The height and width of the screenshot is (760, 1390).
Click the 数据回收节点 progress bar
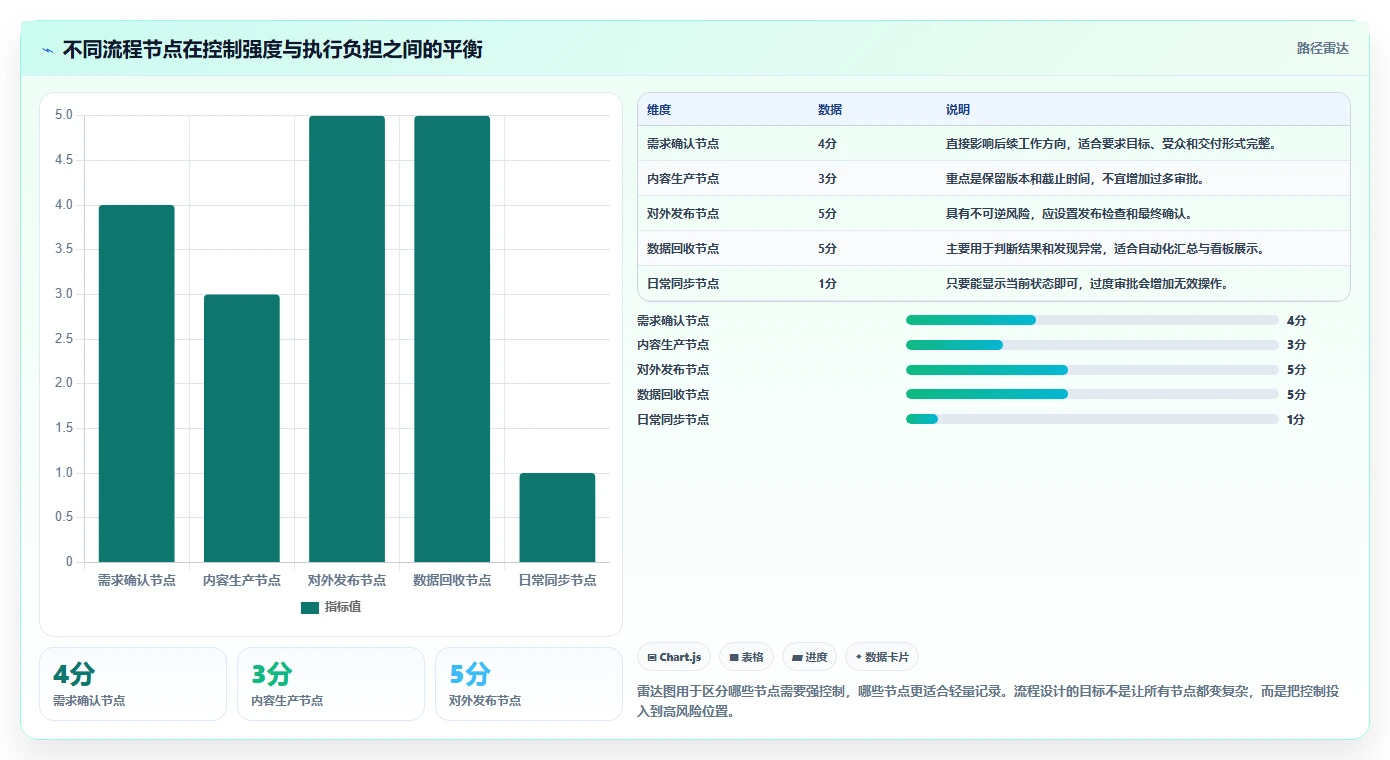pos(1092,394)
